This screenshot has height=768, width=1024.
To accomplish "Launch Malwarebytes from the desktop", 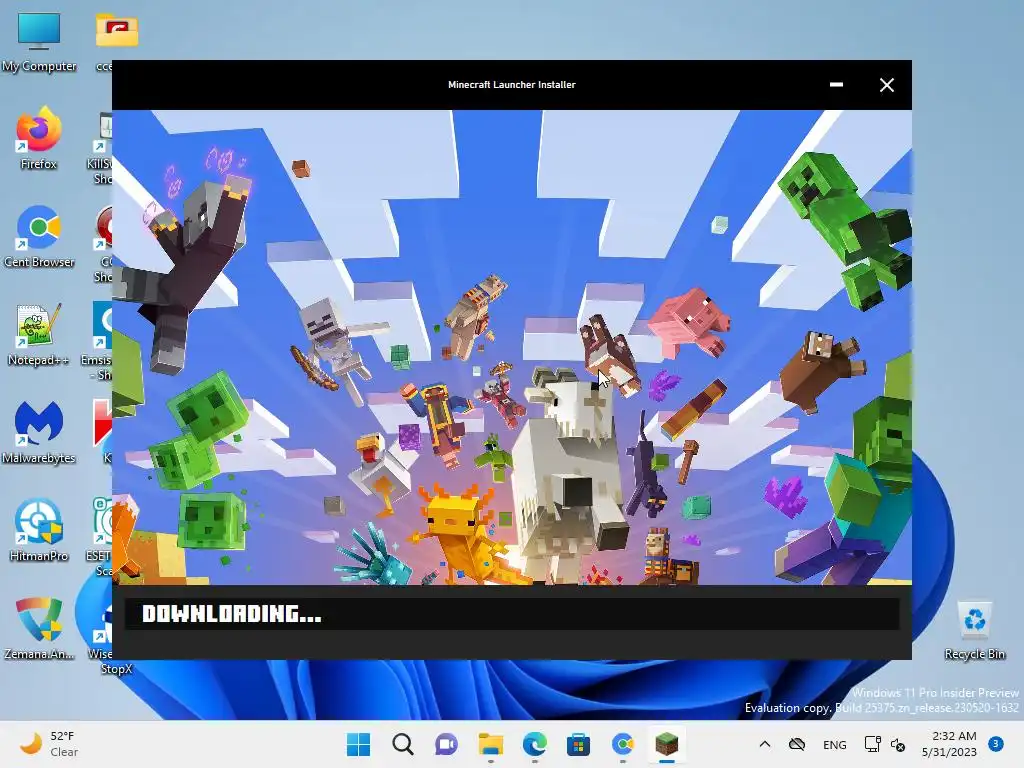I will click(39, 433).
